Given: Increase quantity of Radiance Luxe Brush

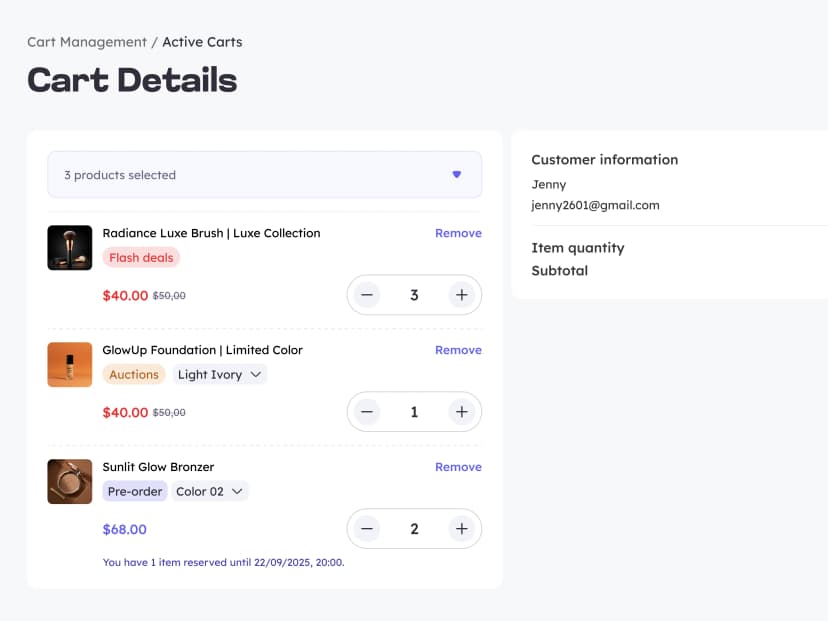Looking at the screenshot, I should tap(461, 295).
